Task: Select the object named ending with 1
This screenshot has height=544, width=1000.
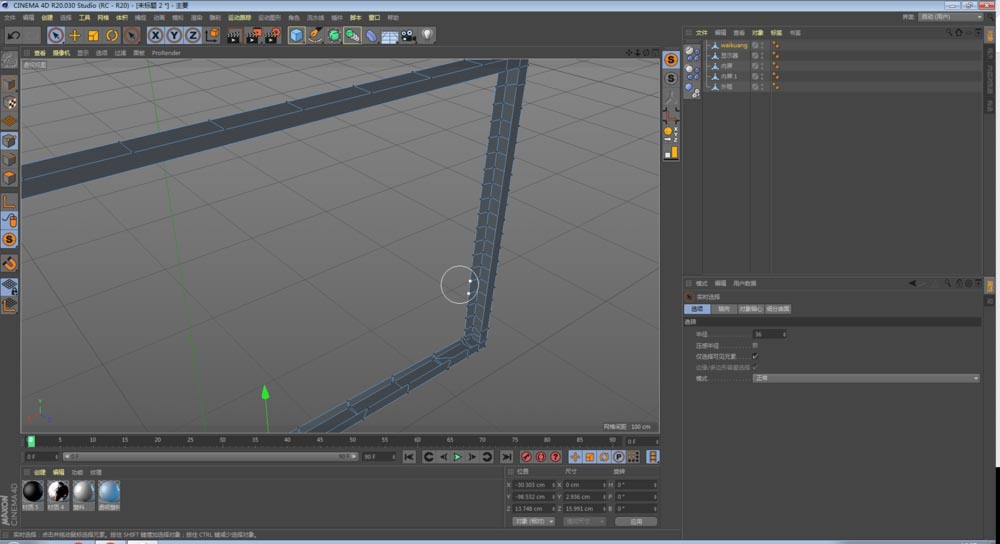Action: point(729,76)
